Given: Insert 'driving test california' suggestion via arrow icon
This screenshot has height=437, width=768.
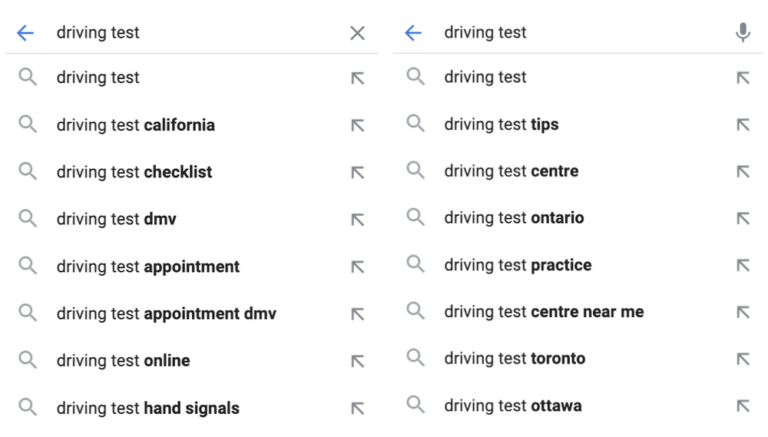Looking at the screenshot, I should (x=357, y=126).
